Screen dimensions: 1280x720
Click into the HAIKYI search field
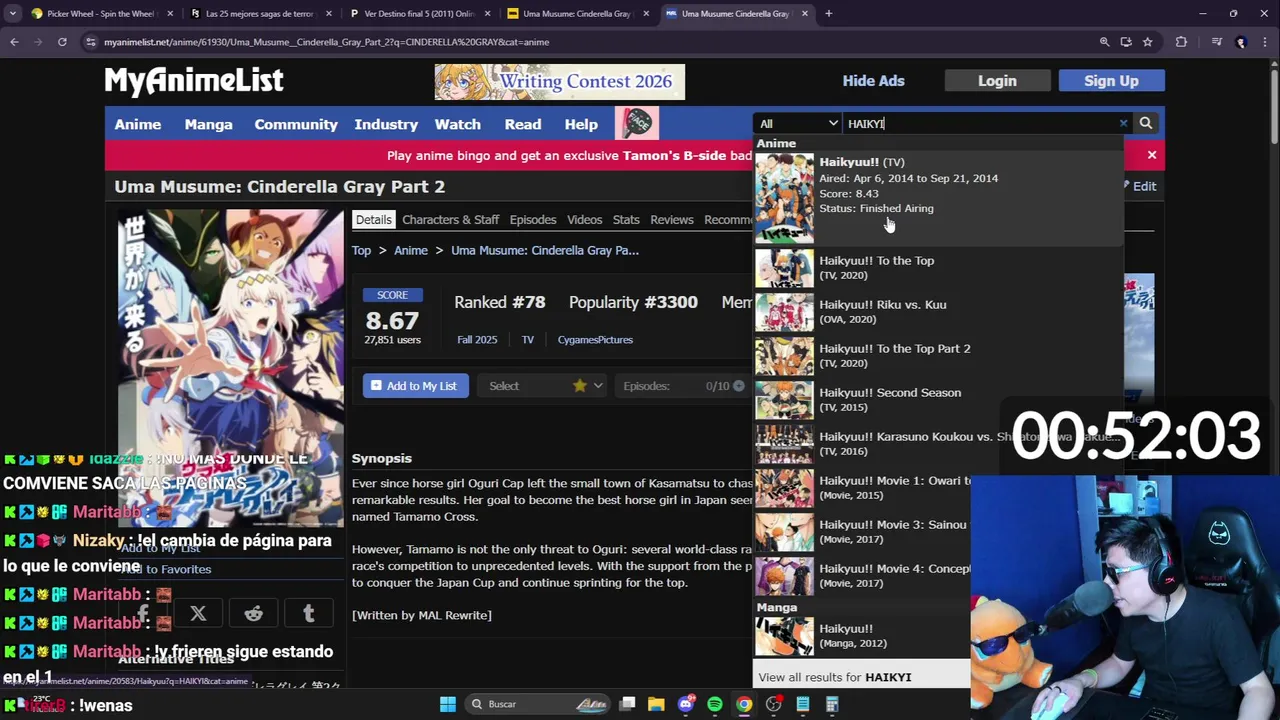(x=980, y=124)
